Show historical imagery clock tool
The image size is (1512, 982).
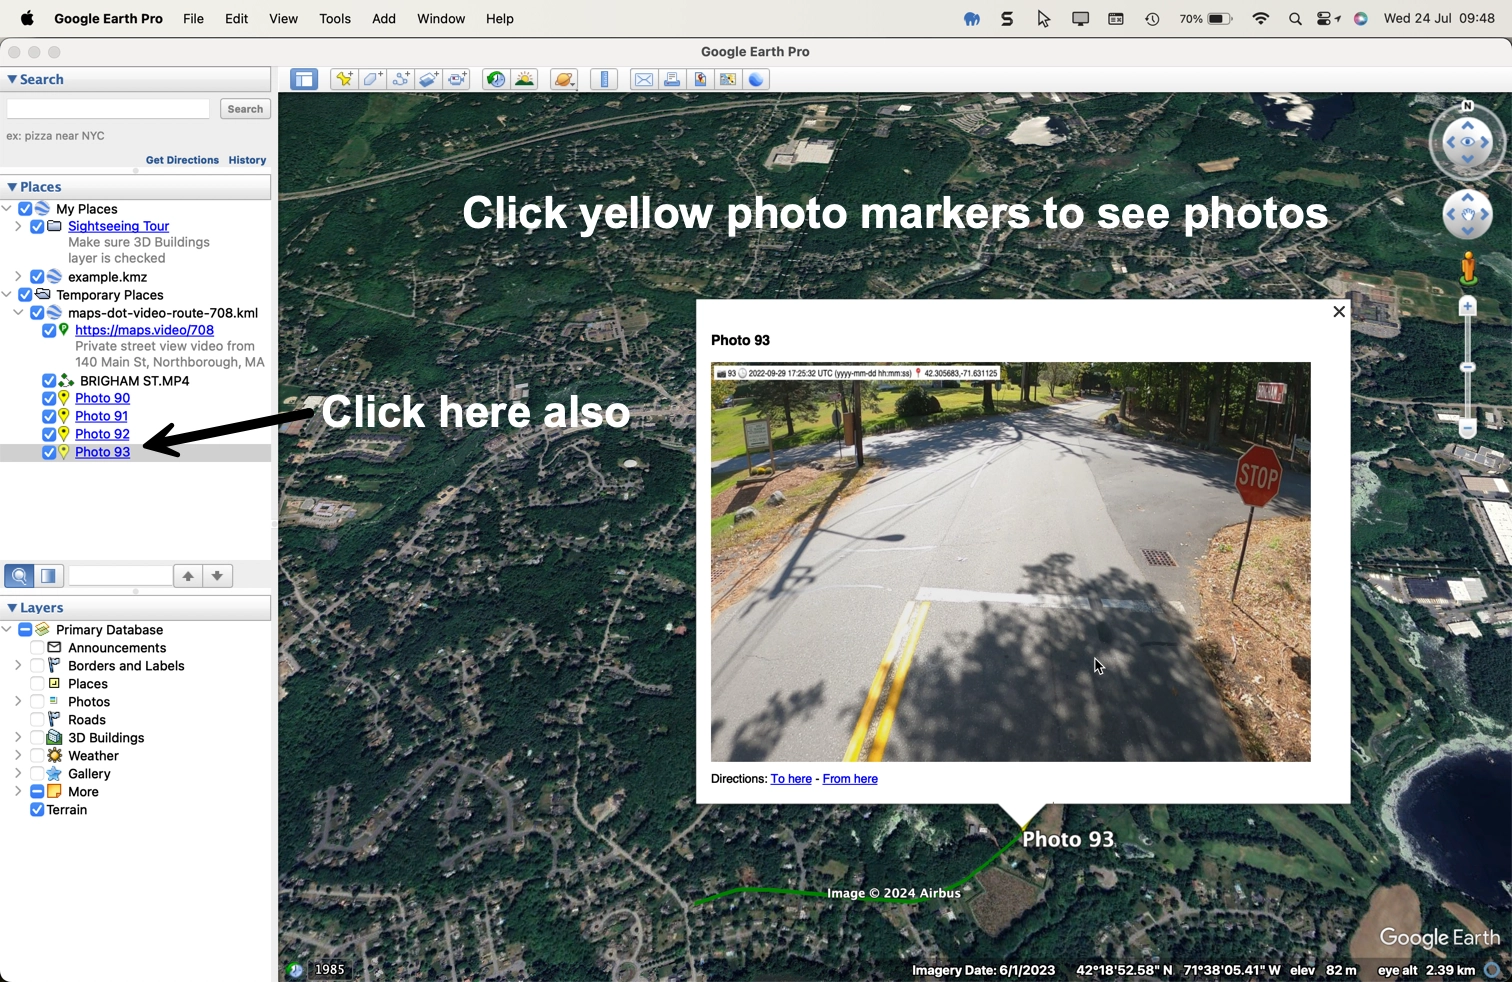[495, 79]
